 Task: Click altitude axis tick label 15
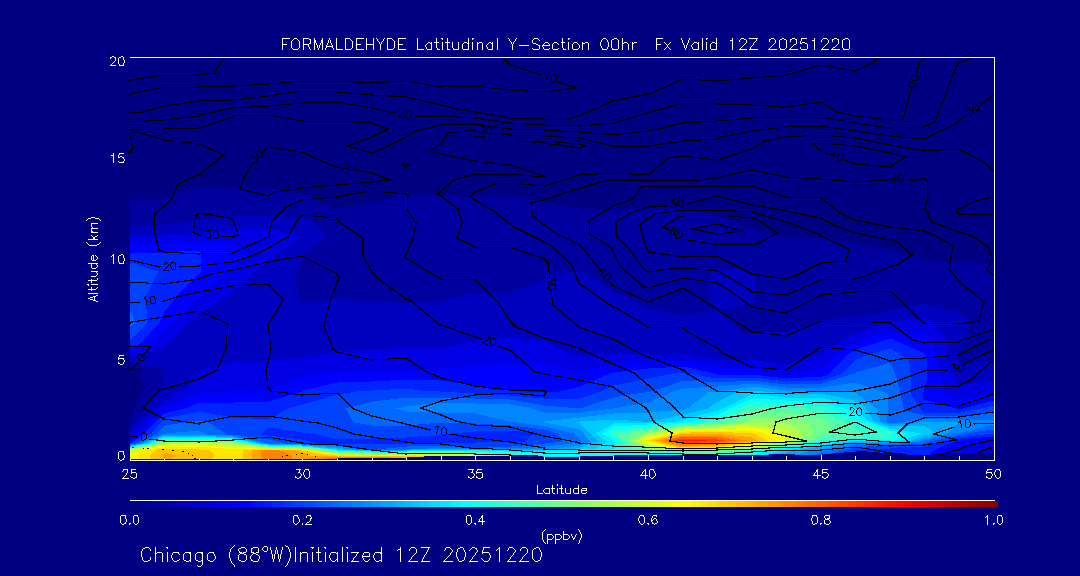(x=116, y=158)
